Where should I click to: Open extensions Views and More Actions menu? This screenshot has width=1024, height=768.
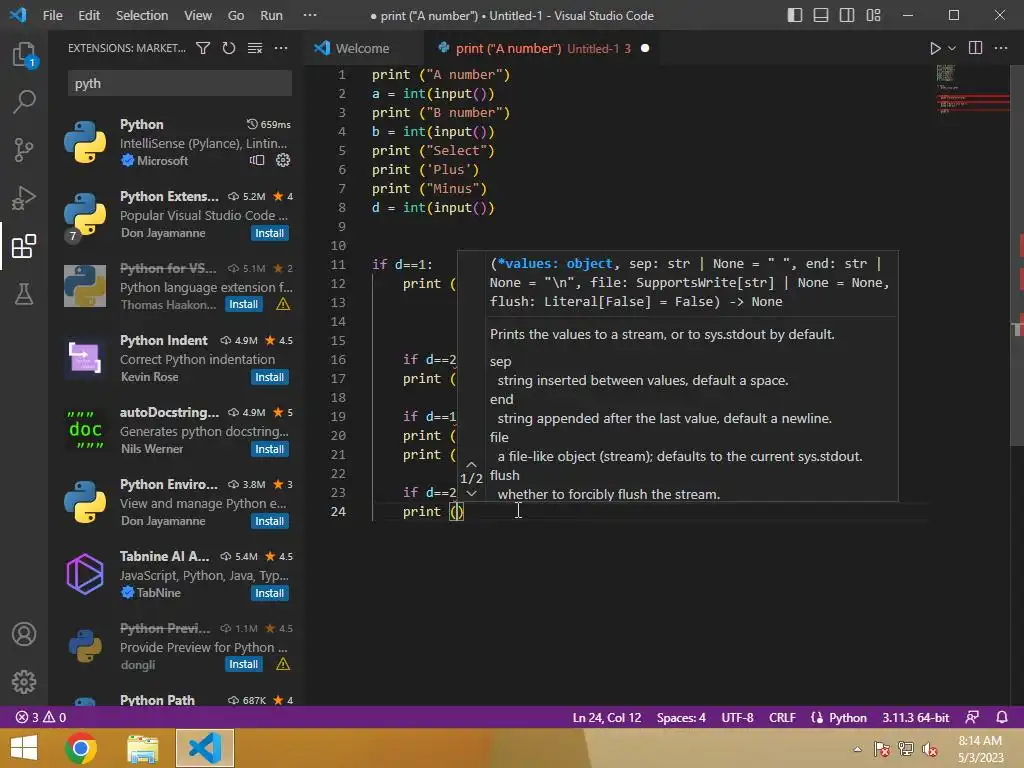coord(281,48)
